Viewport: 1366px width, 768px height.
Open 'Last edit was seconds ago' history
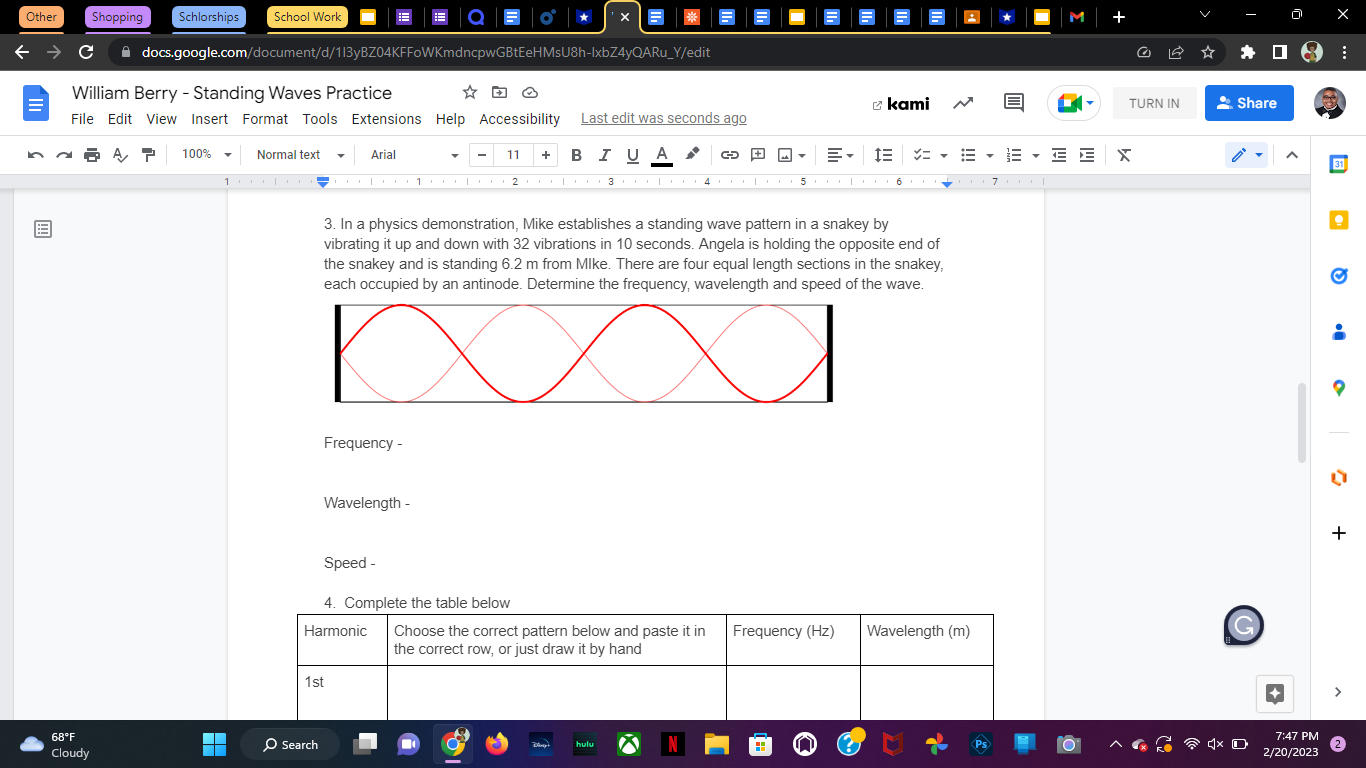[664, 118]
